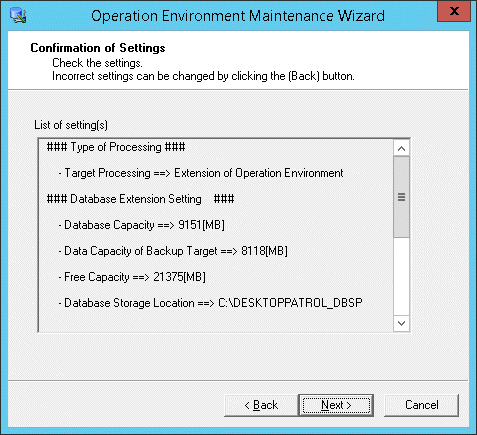Go back with the Back button
This screenshot has width=477, height=435.
coord(261,405)
